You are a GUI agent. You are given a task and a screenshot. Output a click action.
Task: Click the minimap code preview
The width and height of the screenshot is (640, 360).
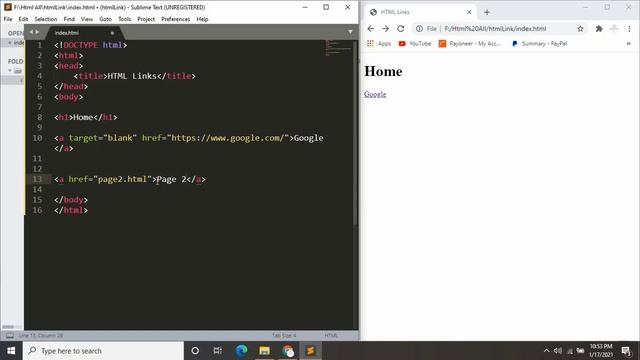coord(338,48)
